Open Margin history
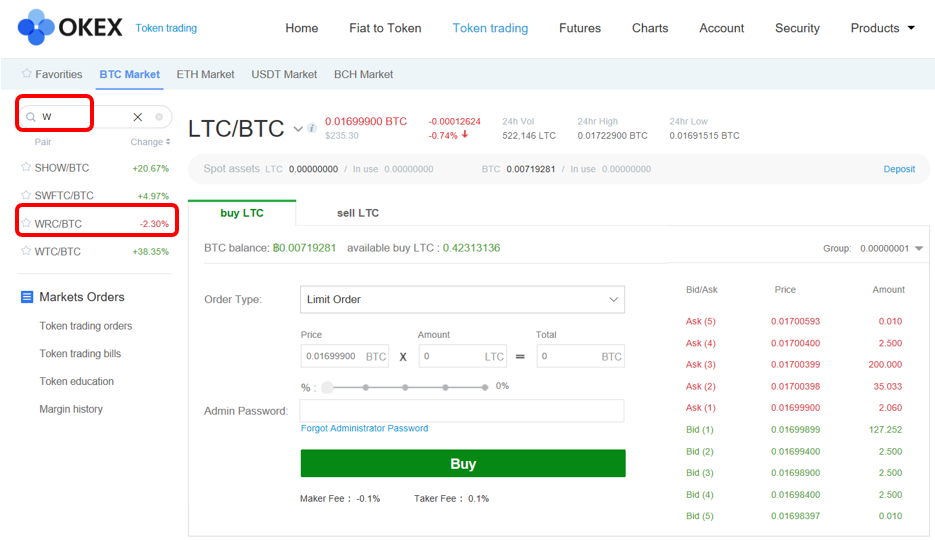 [x=71, y=409]
